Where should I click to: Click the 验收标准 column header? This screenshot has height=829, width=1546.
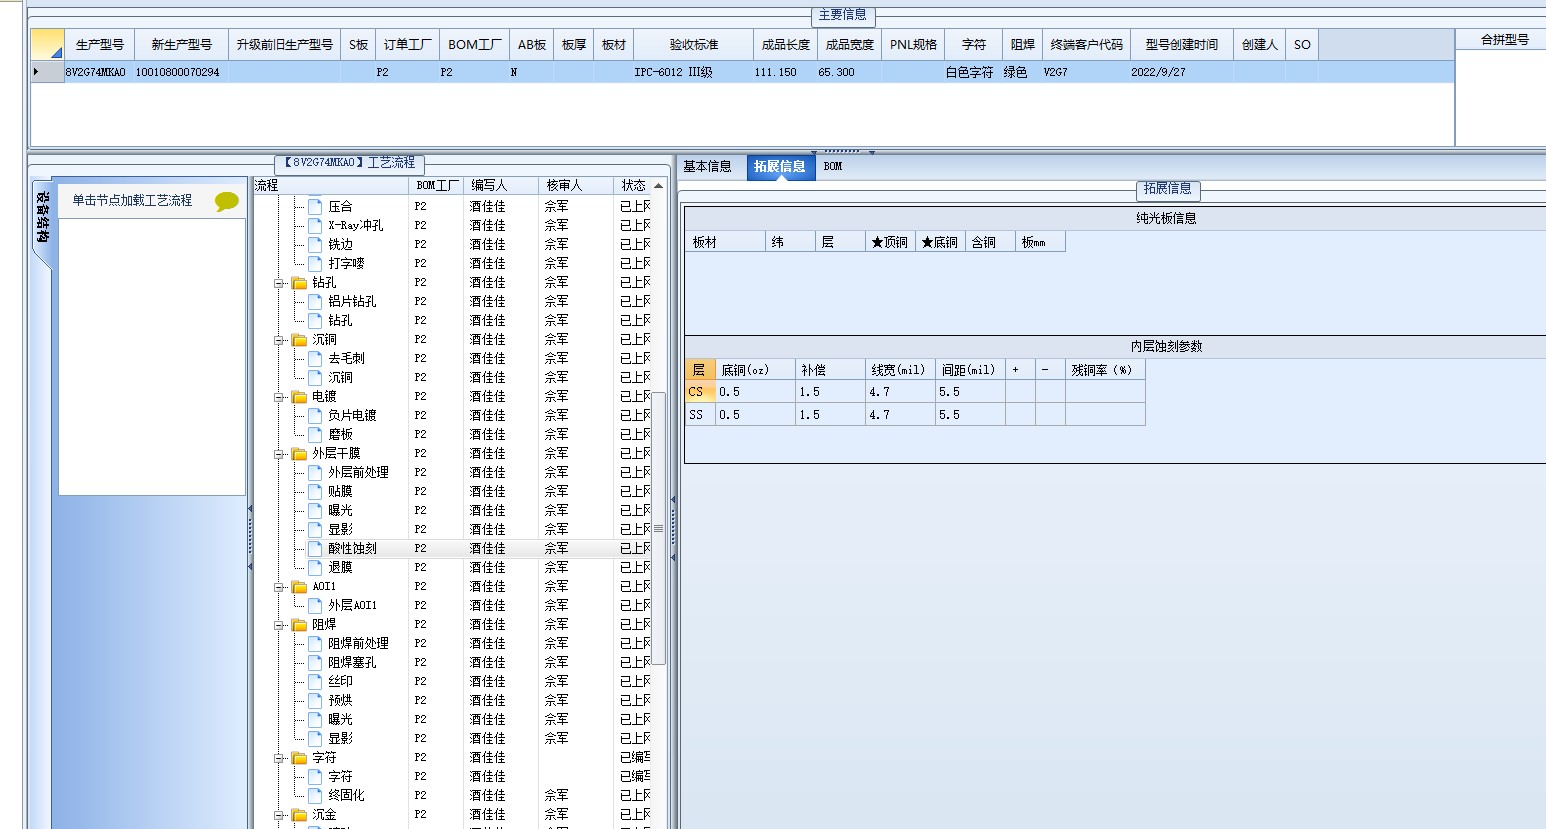693,45
